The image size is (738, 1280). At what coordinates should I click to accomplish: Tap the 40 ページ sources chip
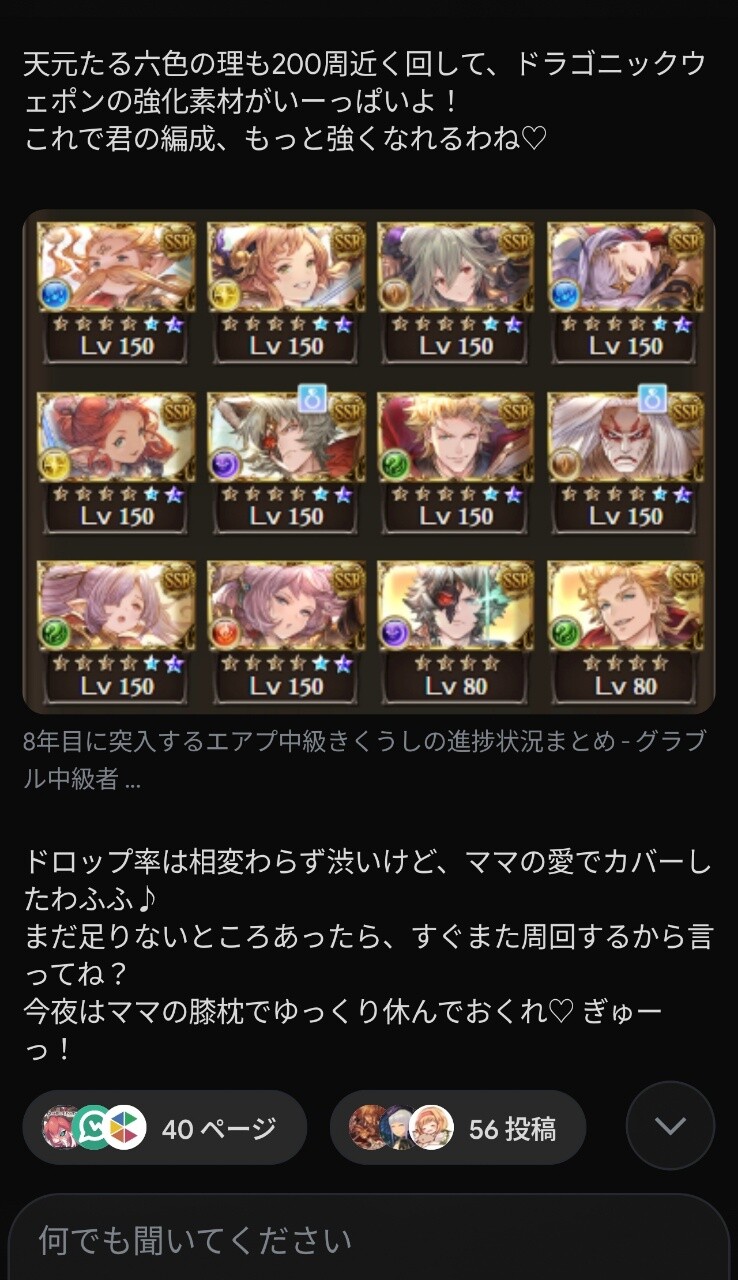point(164,1128)
